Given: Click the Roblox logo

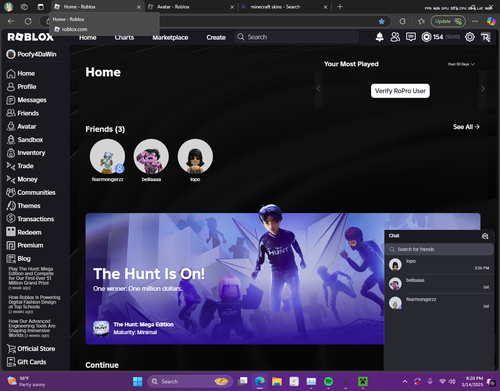Looking at the screenshot, I should (30, 37).
